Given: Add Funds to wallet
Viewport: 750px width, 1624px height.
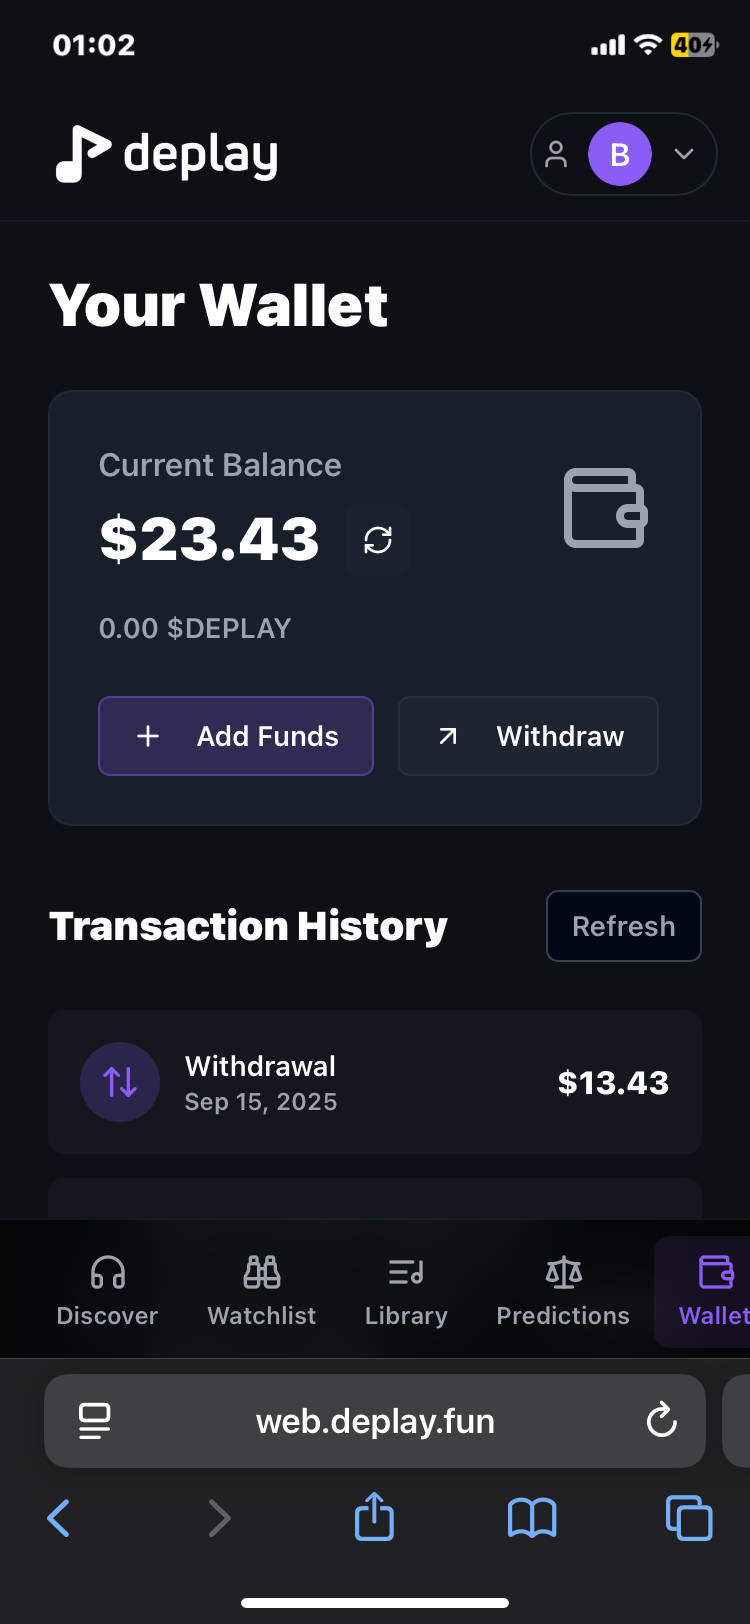Looking at the screenshot, I should [236, 736].
